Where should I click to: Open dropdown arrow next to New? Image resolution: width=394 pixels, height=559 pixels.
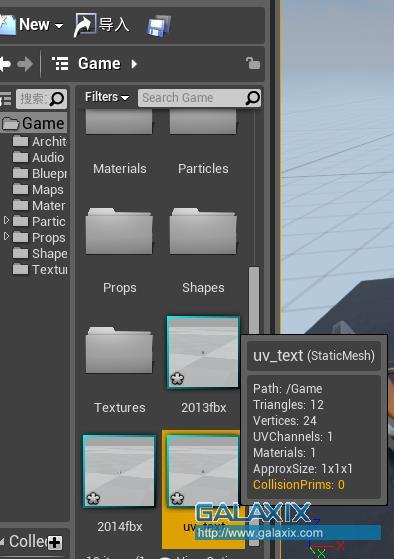[59, 26]
